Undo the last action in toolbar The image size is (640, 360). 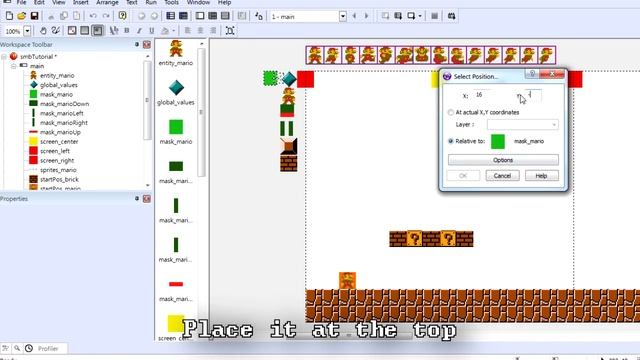(93, 16)
